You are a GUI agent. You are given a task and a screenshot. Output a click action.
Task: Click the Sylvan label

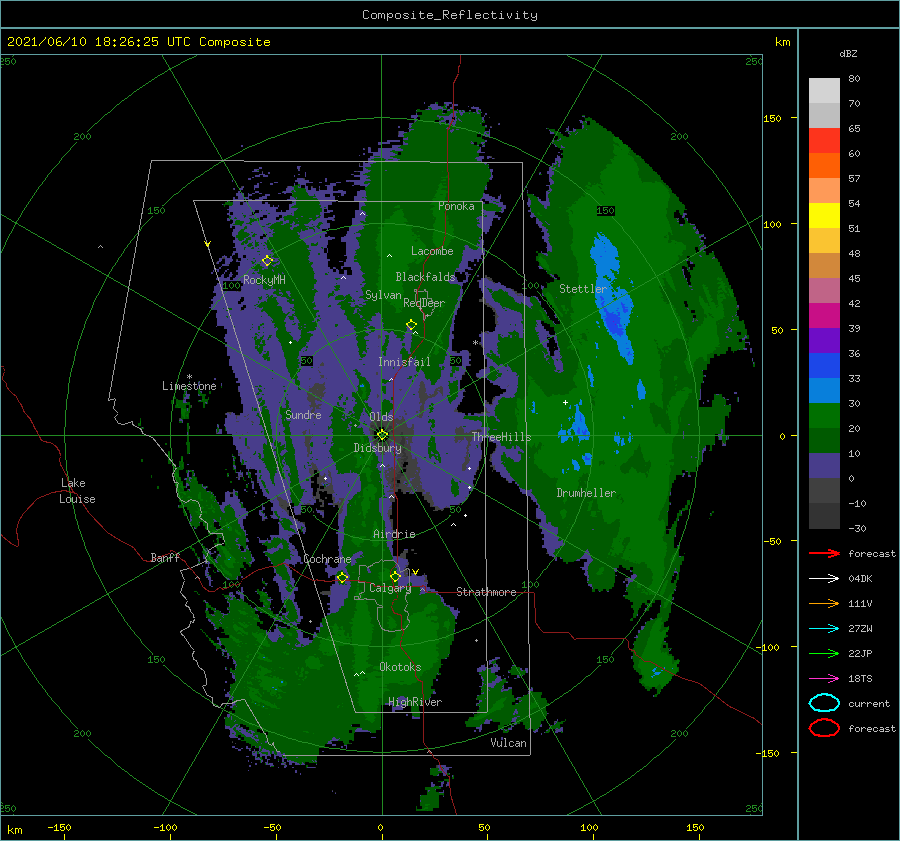click(383, 295)
